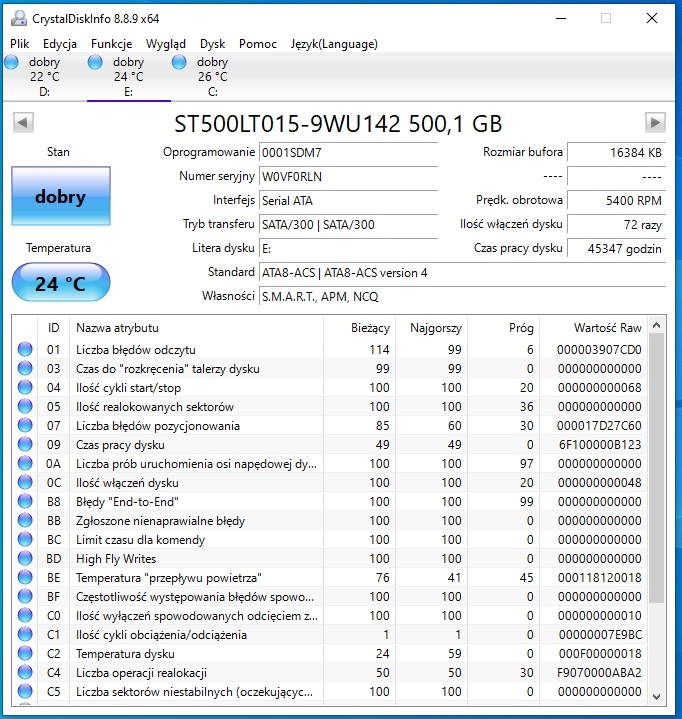682x719 pixels.
Task: Click the 'Wartość Raw' column header
Action: 593,328
